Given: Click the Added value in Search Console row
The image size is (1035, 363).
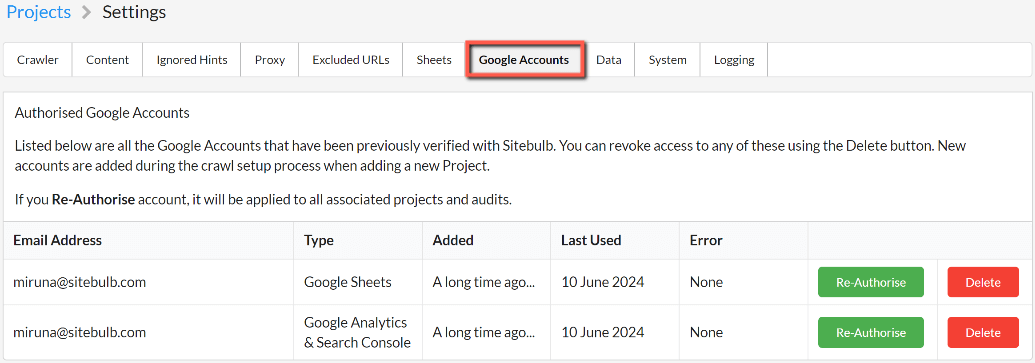Looking at the screenshot, I should [x=484, y=333].
